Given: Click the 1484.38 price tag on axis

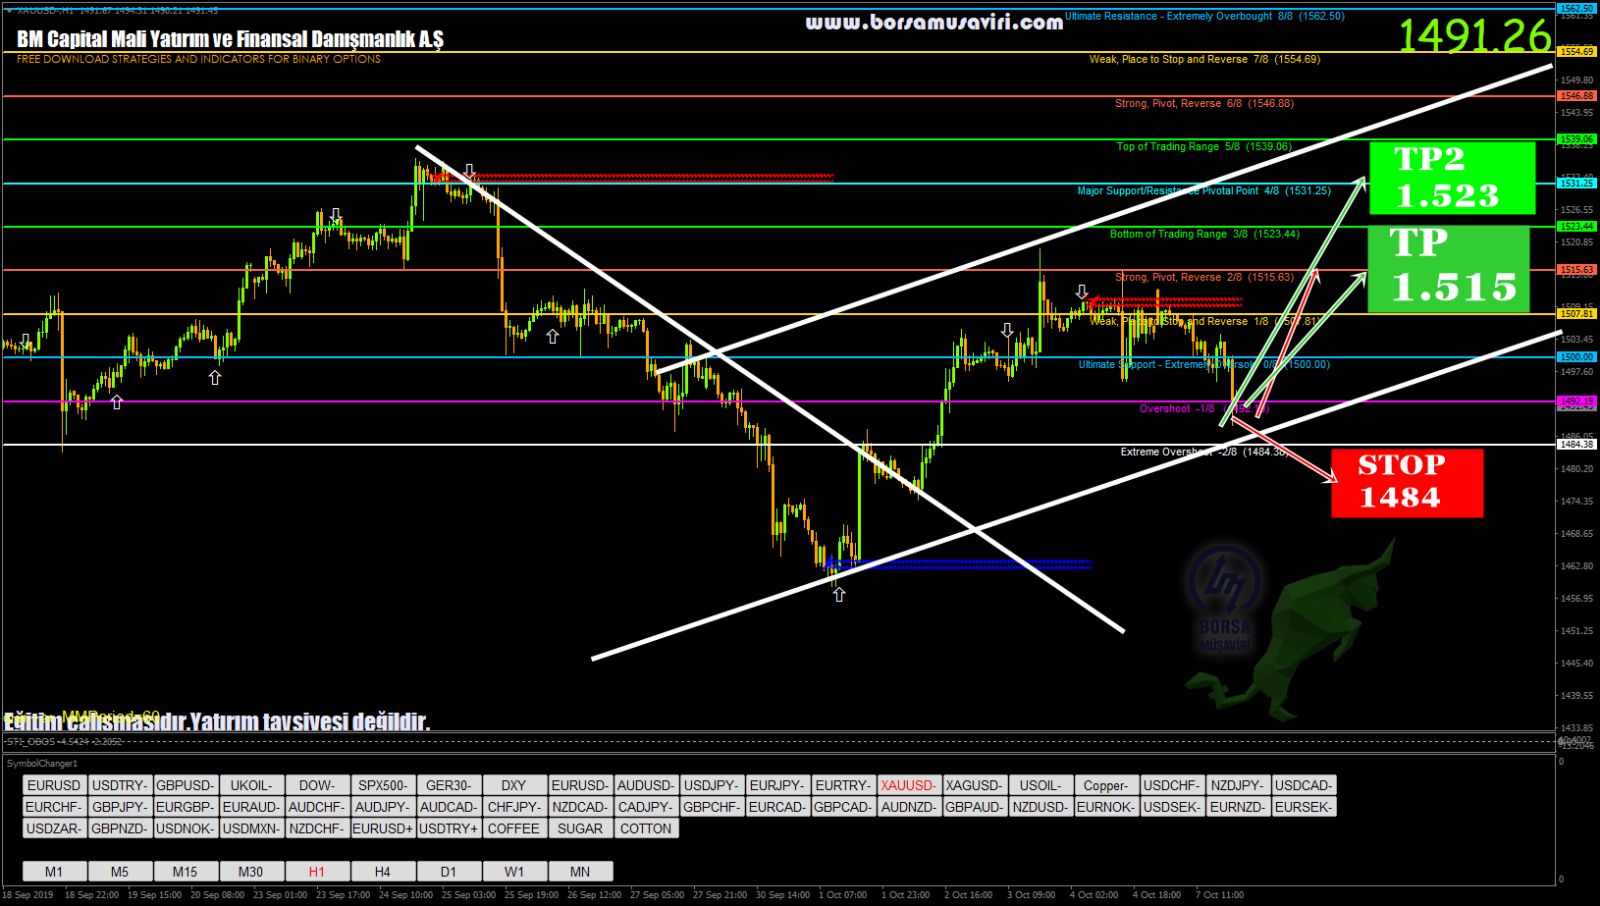Looking at the screenshot, I should click(1576, 444).
